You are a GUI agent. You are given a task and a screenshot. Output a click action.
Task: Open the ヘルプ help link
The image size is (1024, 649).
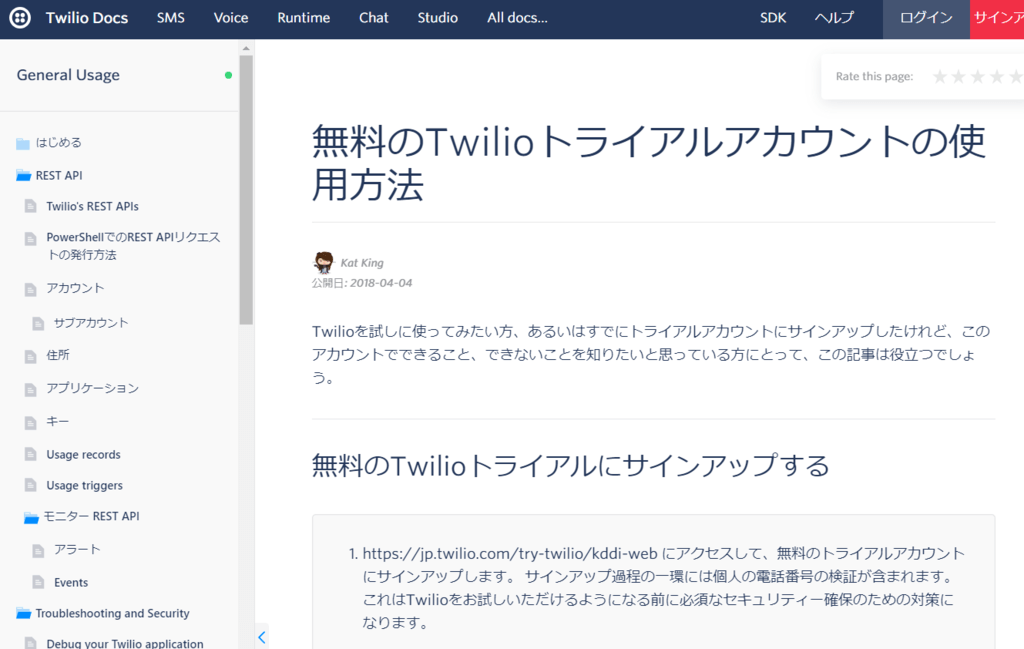click(x=834, y=18)
